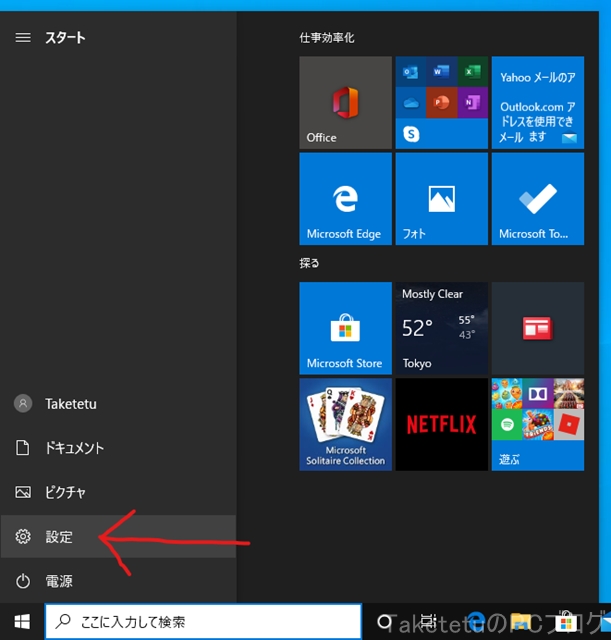Open Microsoft Store from the taskbar
Screen dimensions: 611x640
point(566,622)
